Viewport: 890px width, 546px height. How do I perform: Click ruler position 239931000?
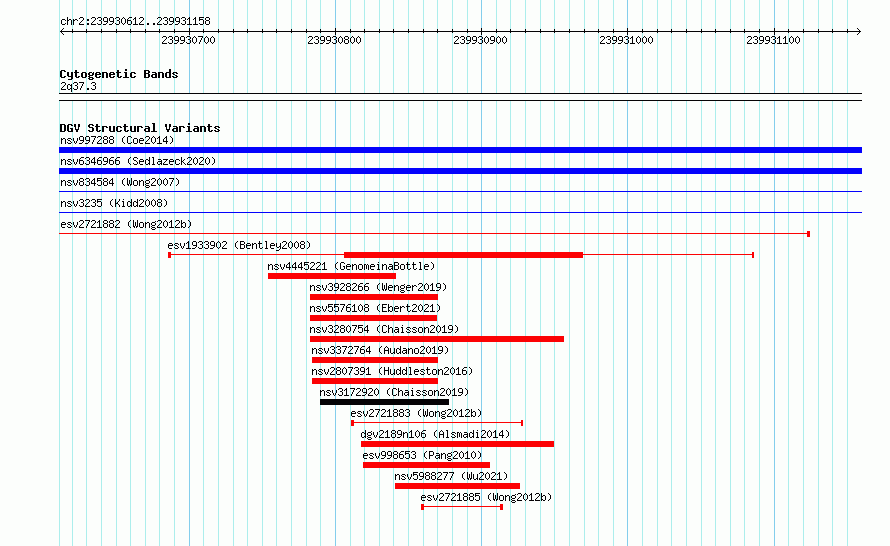tap(627, 40)
